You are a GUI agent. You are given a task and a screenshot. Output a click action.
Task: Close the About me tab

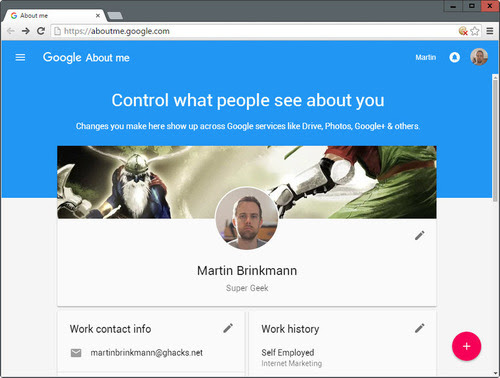[x=98, y=16]
